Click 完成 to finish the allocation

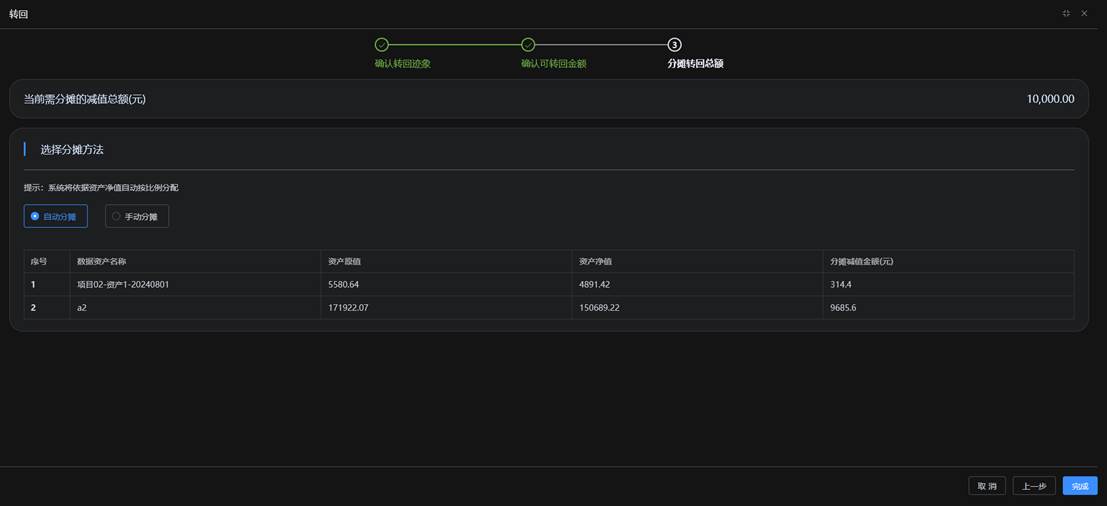click(1080, 486)
